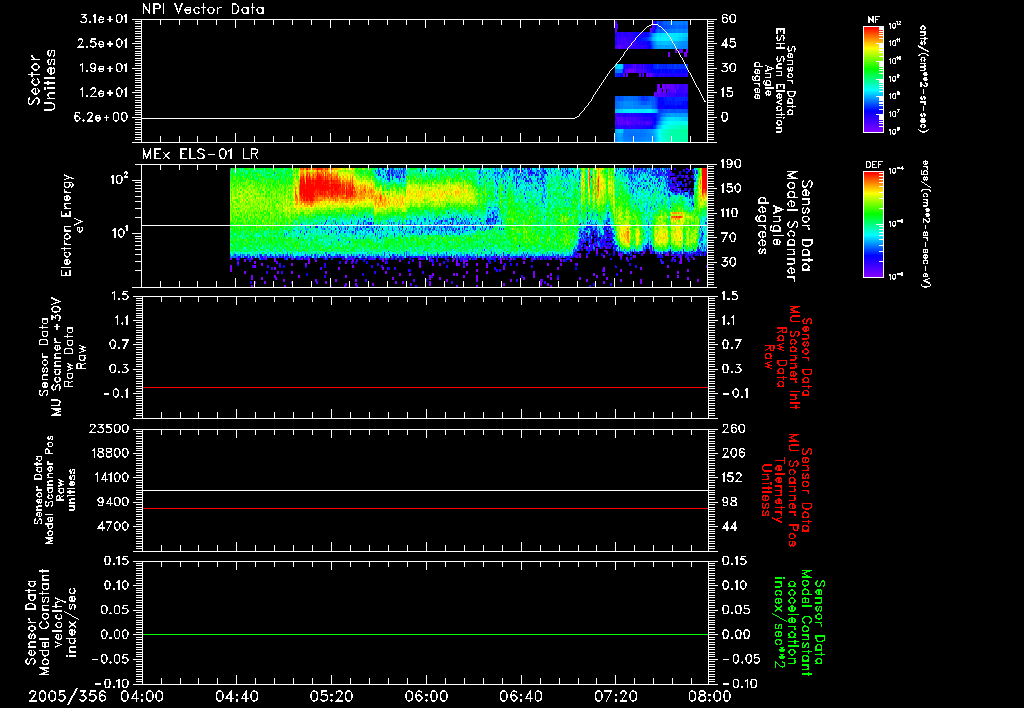Click the '14100' scanner position tick label
Viewport: 1024px width, 708px height.
pyautogui.click(x=108, y=477)
